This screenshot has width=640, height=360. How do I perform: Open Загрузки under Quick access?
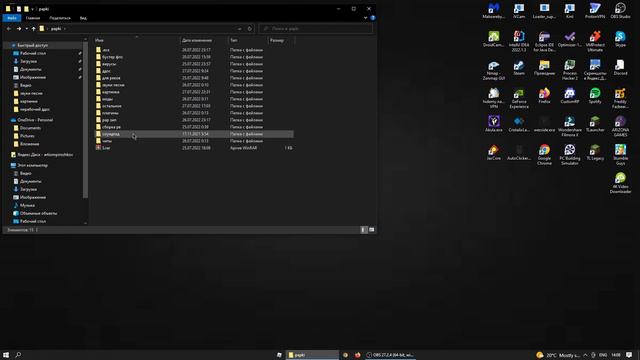click(28, 61)
